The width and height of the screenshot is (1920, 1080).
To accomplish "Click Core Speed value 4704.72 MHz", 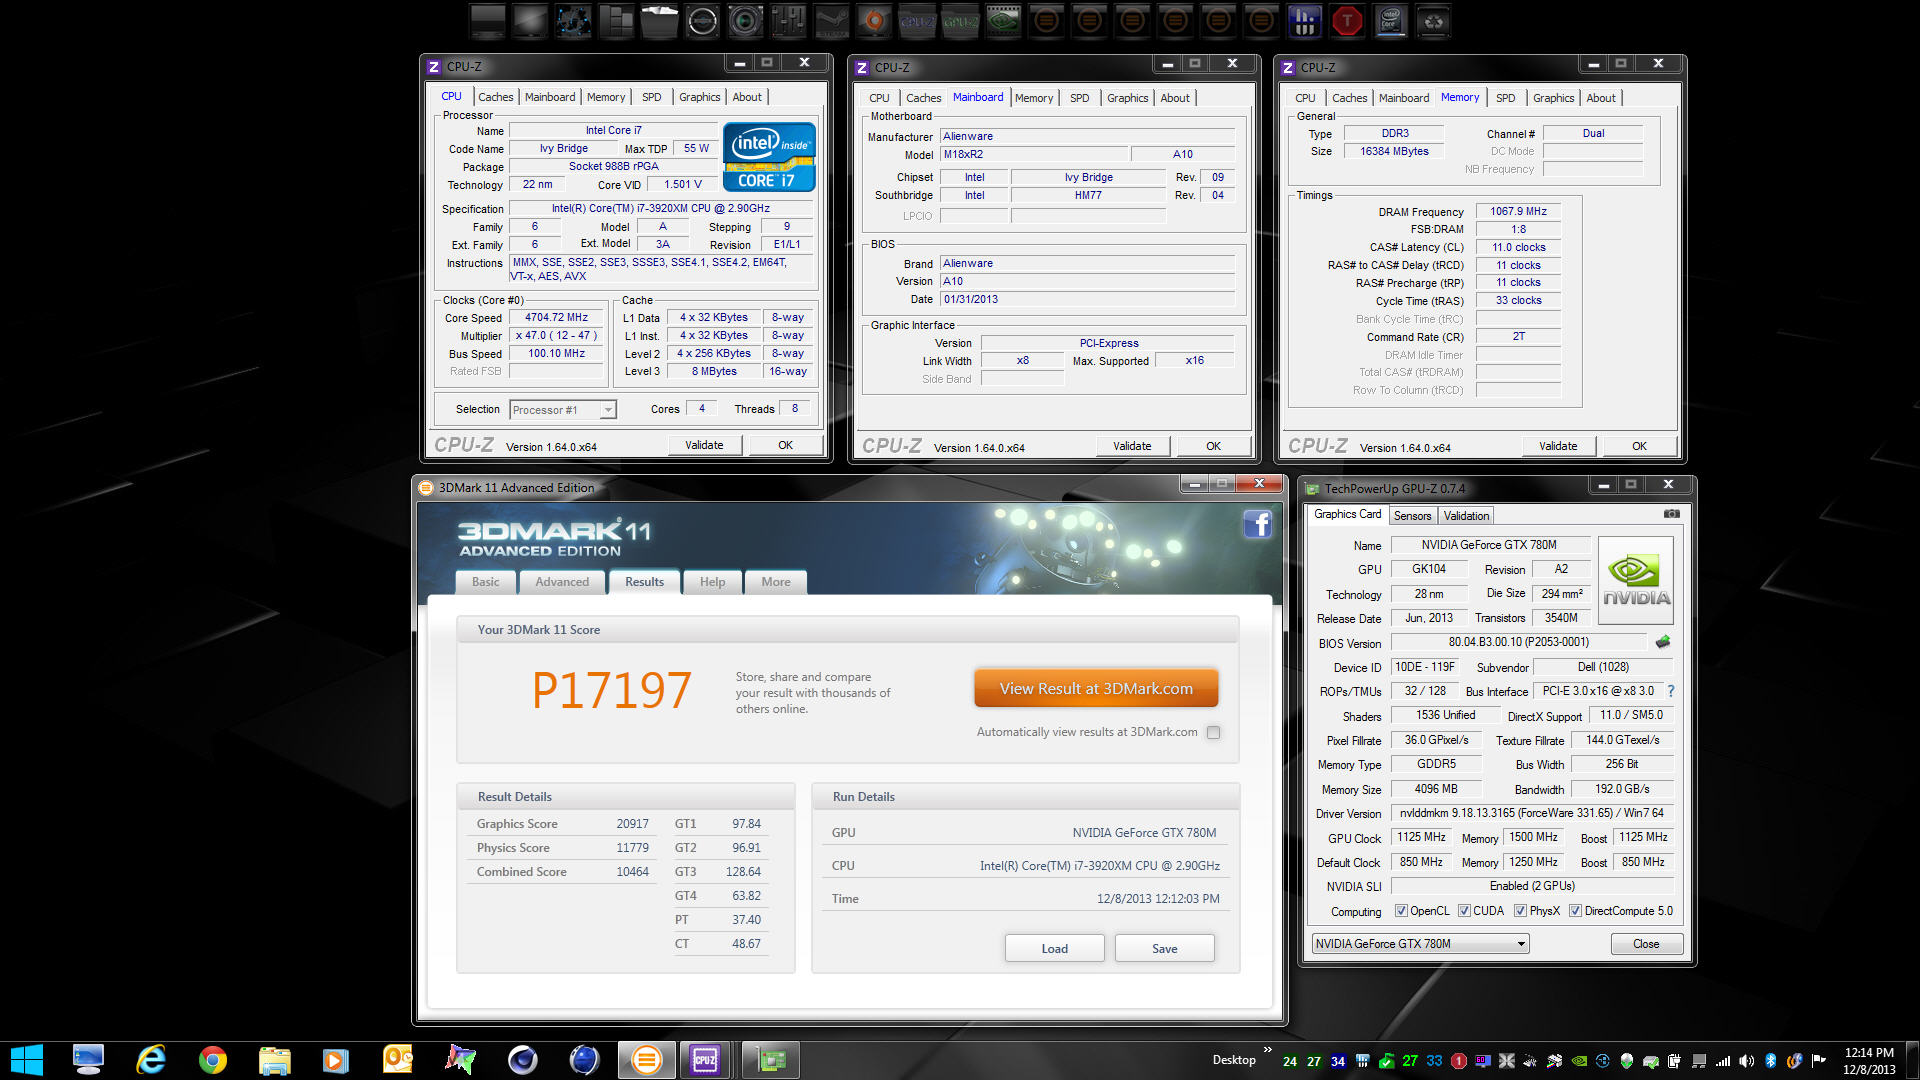I will pyautogui.click(x=557, y=317).
